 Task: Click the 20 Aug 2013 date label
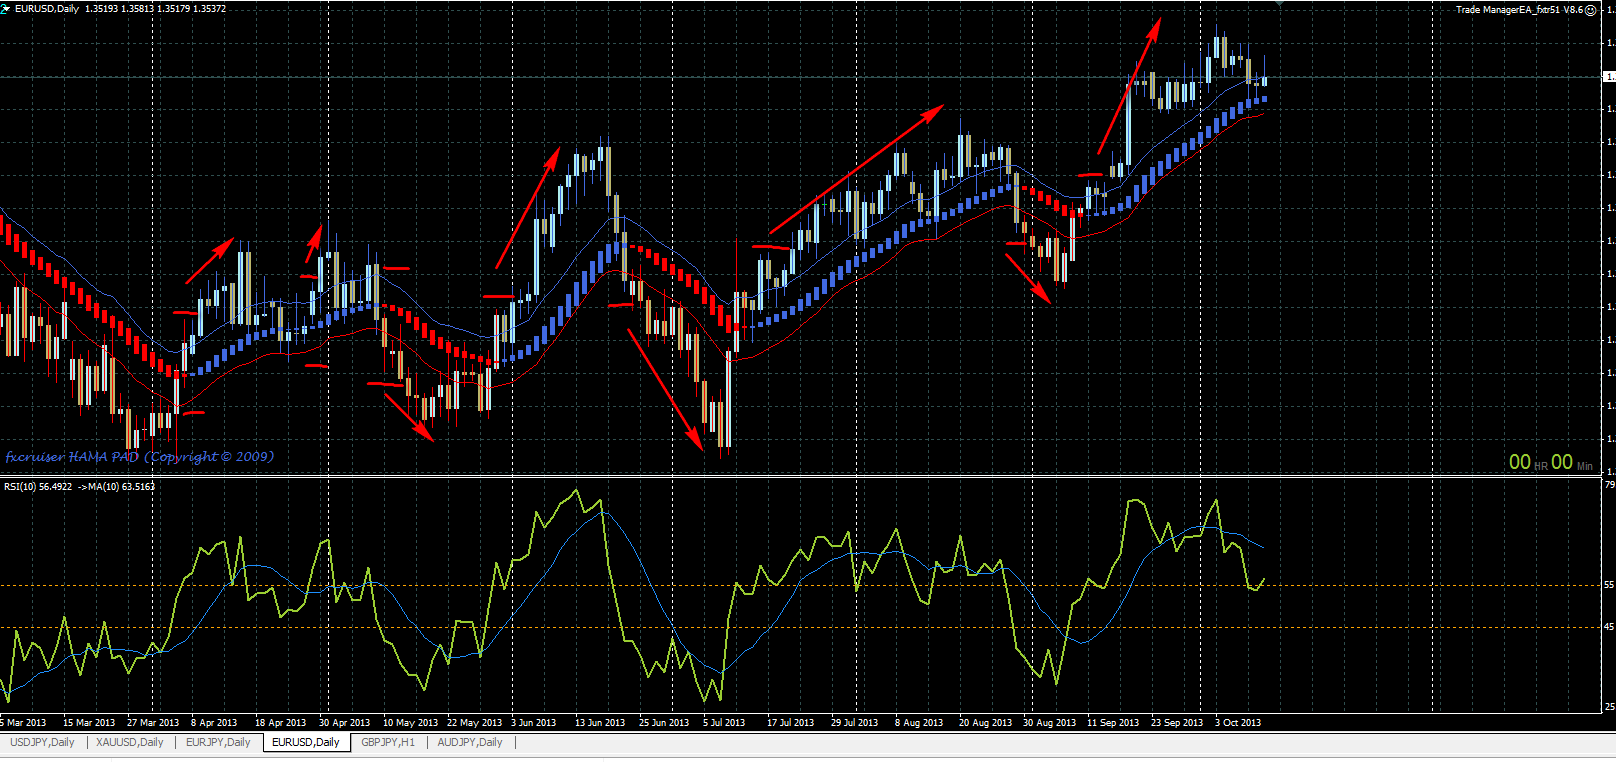click(x=985, y=723)
